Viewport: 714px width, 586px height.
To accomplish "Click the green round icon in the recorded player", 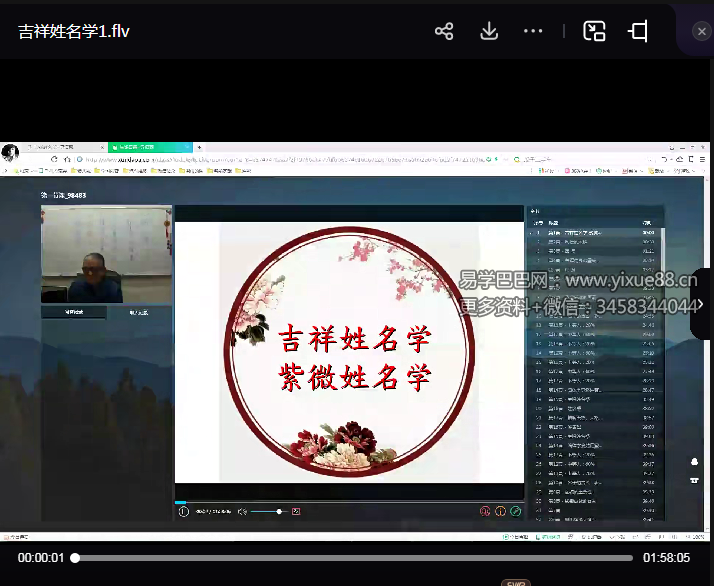I will [515, 511].
